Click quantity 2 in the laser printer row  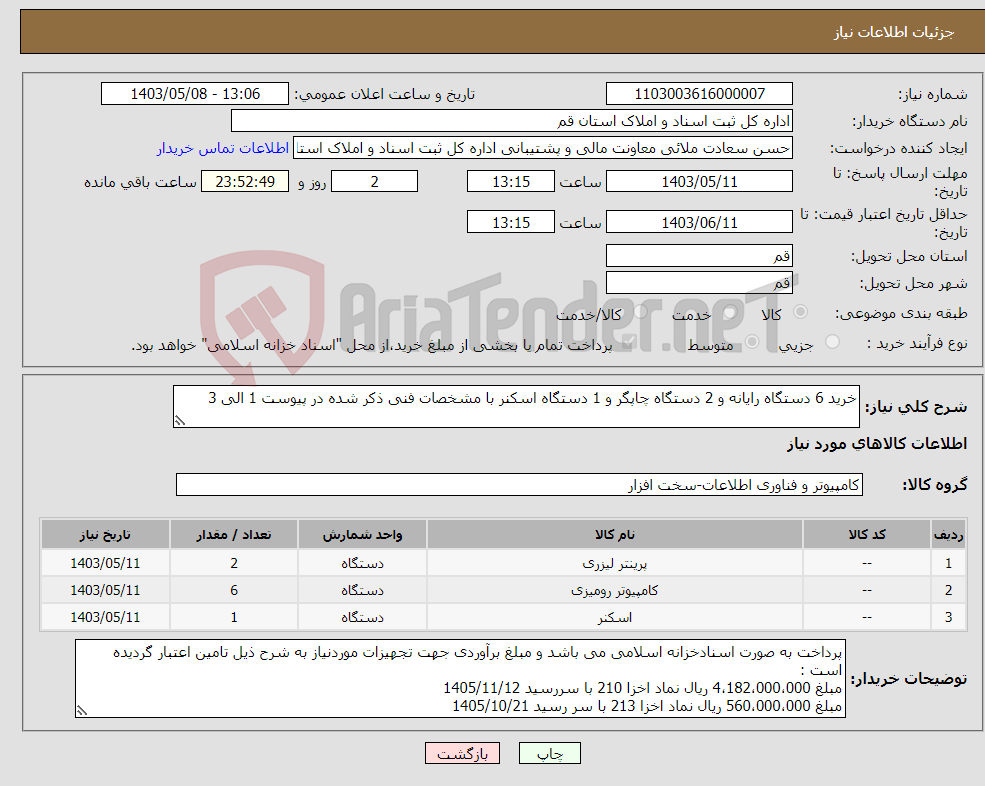(x=234, y=564)
